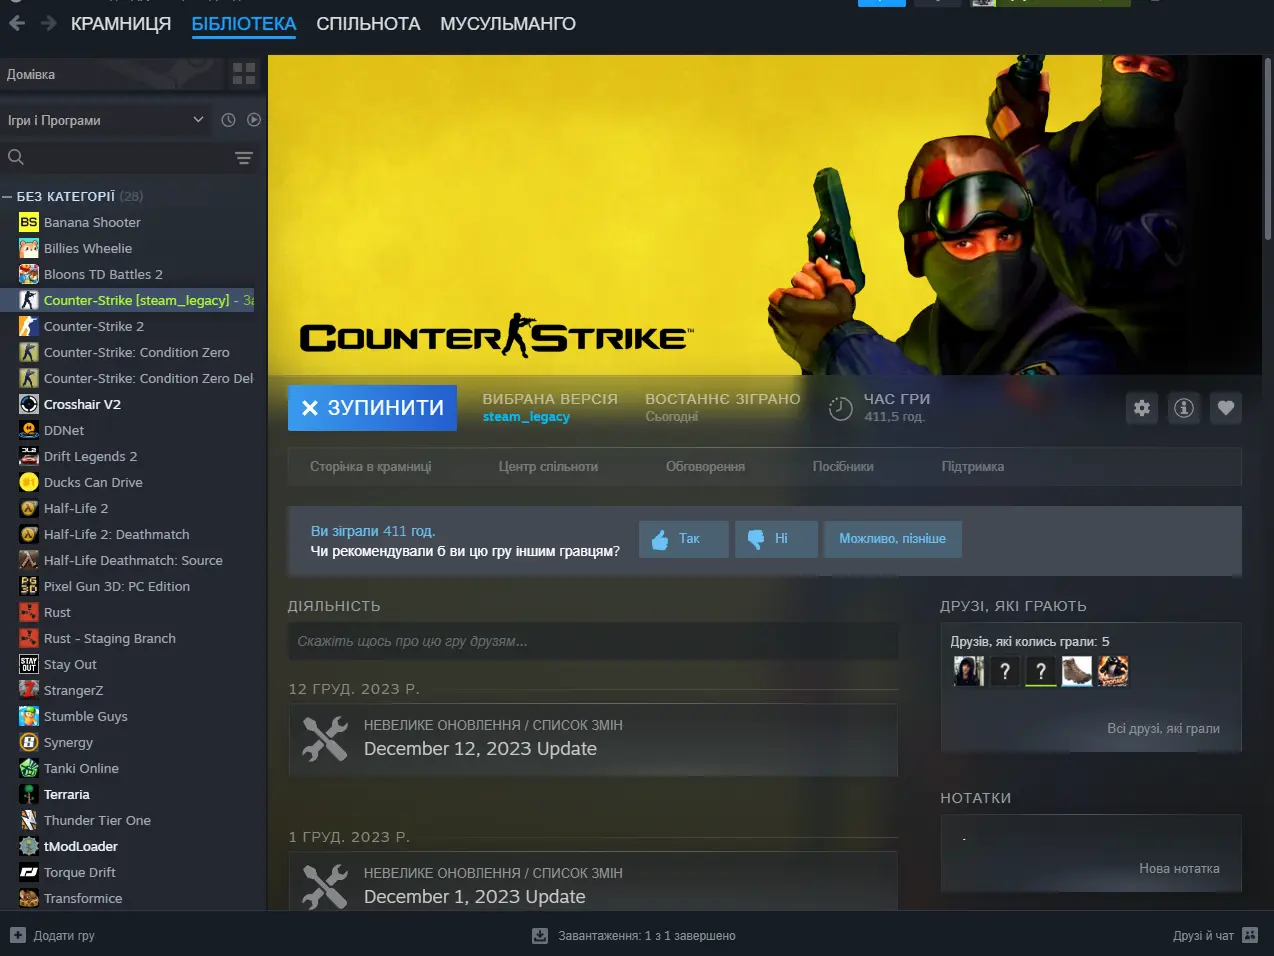Select Transformice in library
This screenshot has height=956, width=1274.
(x=83, y=898)
